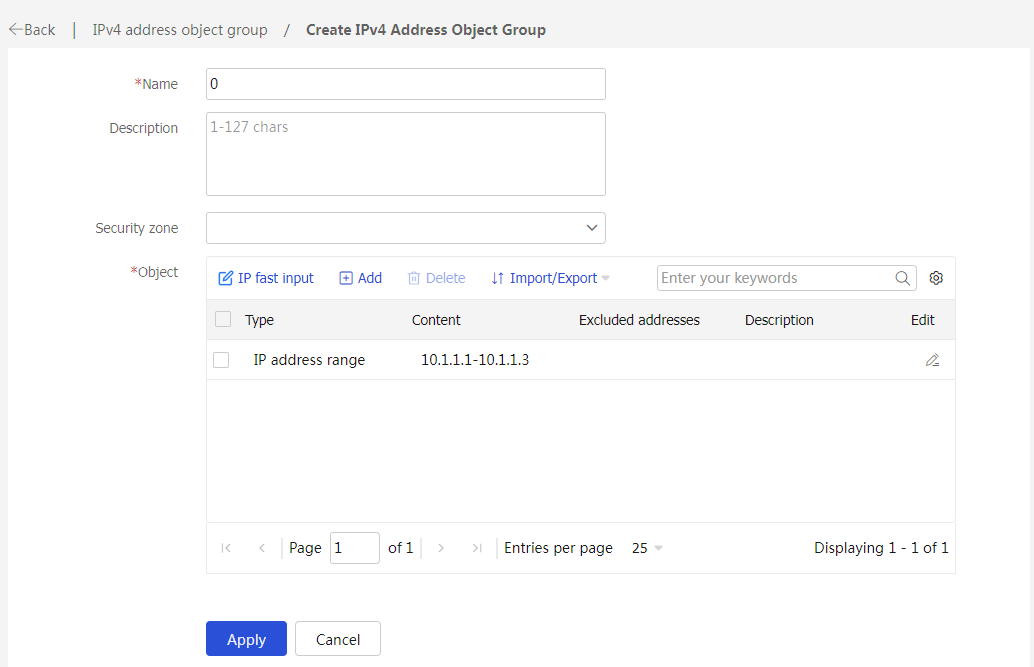Click the Apply button
This screenshot has height=667, width=1034.
(246, 639)
